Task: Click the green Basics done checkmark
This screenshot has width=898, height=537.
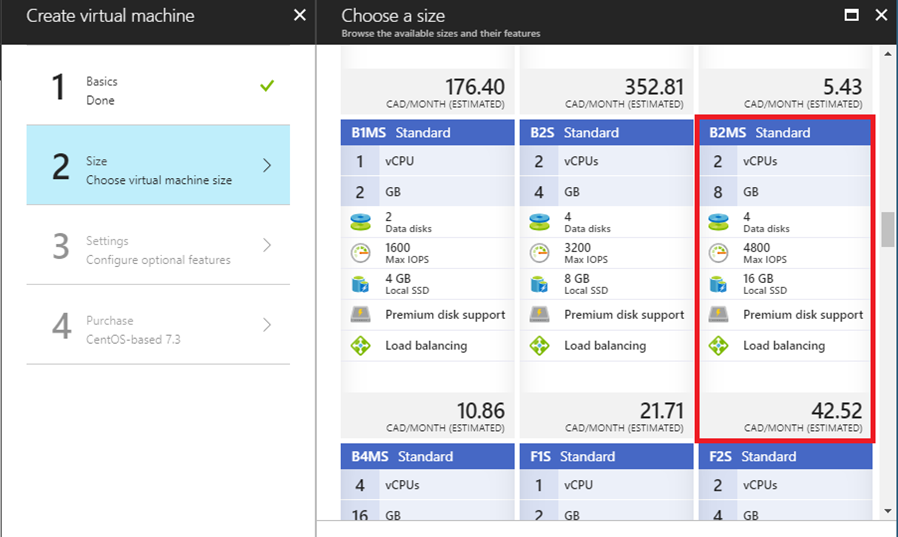Action: point(267,86)
